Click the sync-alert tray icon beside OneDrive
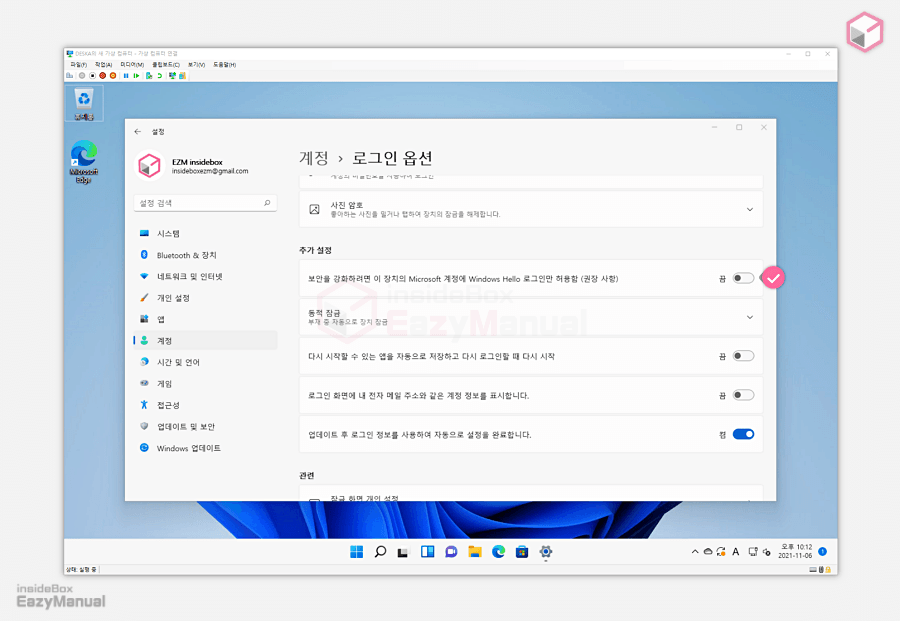The height and width of the screenshot is (621, 900). coord(721,552)
